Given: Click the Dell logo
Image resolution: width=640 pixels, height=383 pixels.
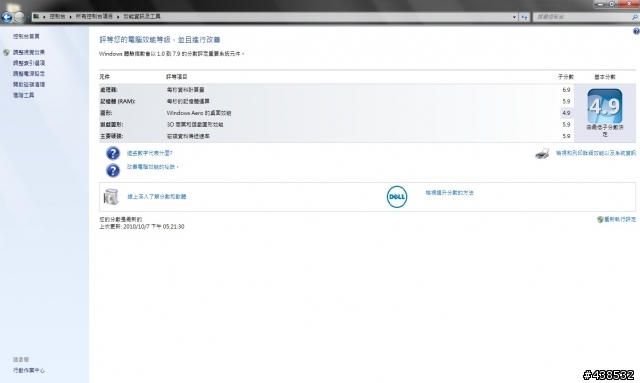Looking at the screenshot, I should 397,197.
